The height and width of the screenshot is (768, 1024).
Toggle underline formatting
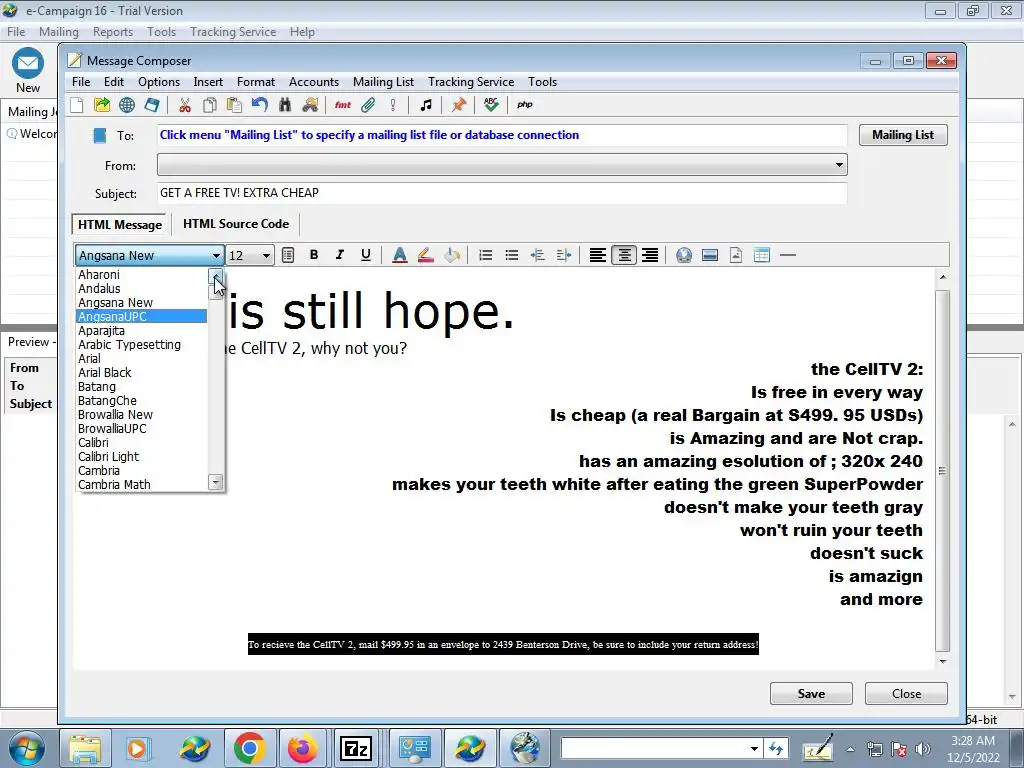366,255
